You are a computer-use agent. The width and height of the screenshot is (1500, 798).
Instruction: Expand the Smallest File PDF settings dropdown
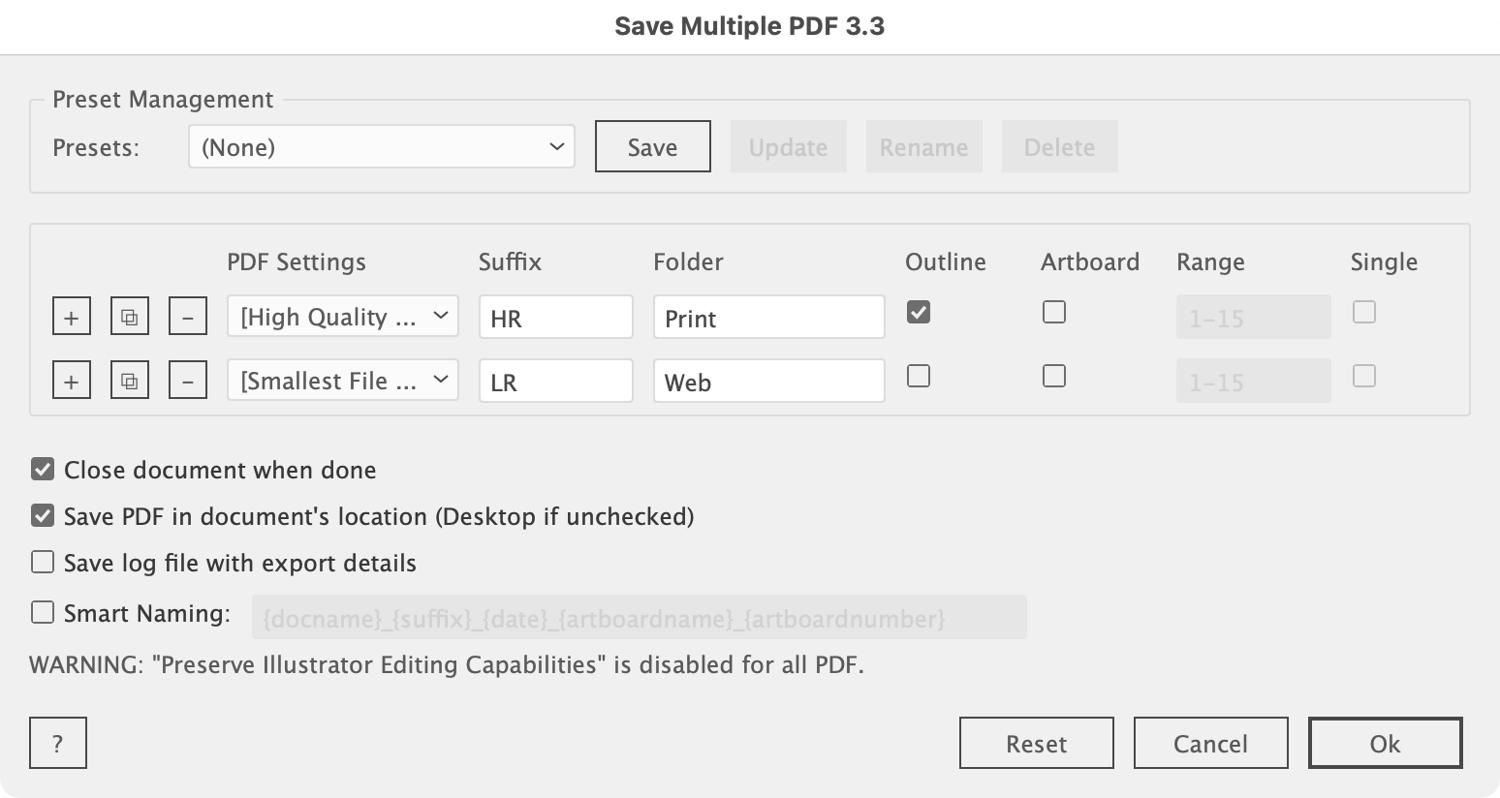click(342, 380)
